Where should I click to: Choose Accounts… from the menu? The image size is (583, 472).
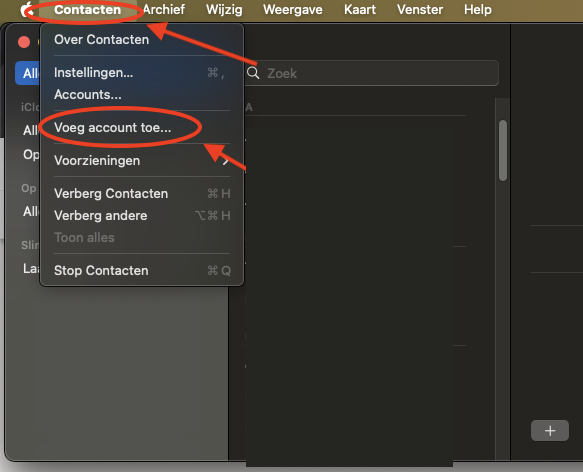[x=142, y=94]
